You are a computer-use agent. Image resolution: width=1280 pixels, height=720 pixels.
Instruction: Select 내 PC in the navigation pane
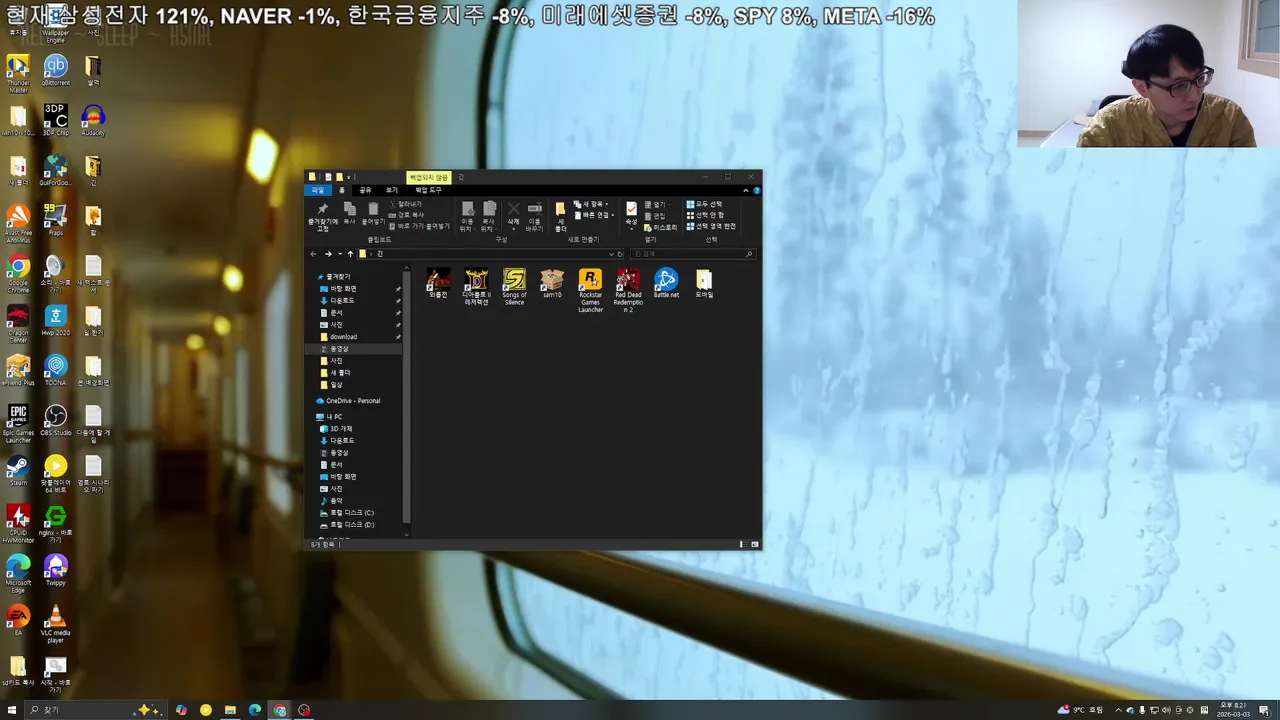[330, 417]
